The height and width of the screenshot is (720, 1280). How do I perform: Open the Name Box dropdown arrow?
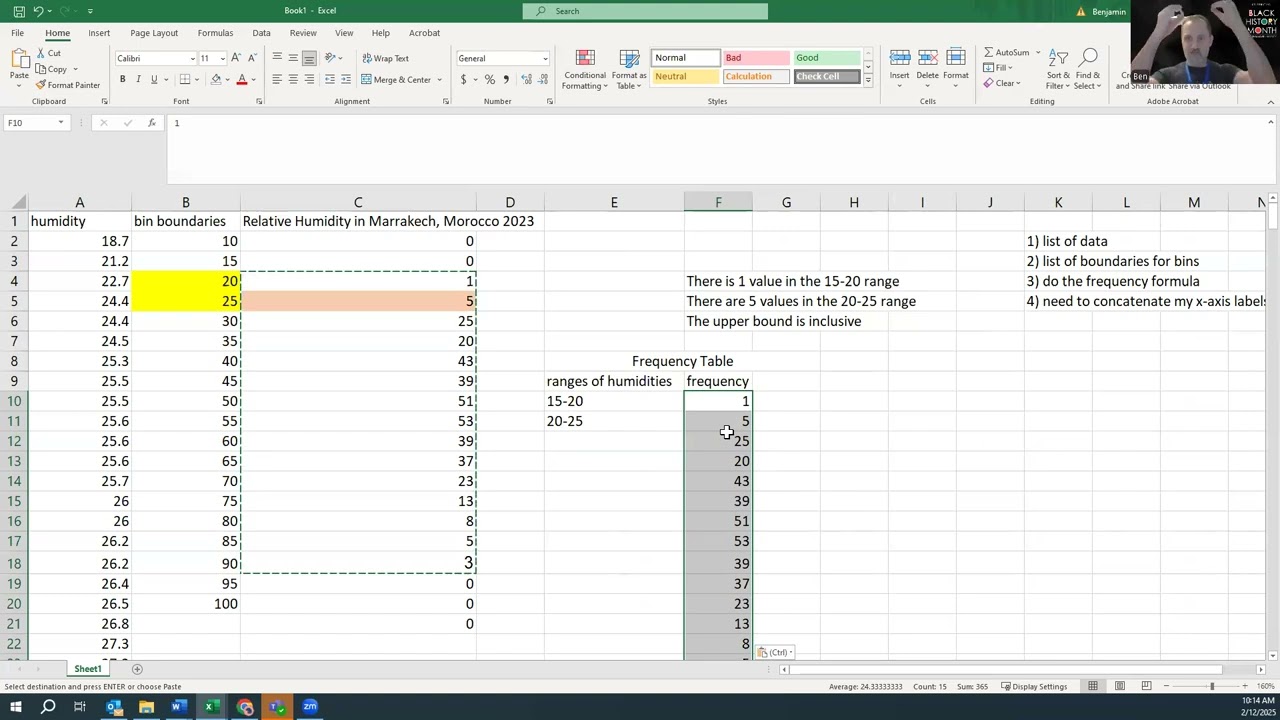pos(61,123)
